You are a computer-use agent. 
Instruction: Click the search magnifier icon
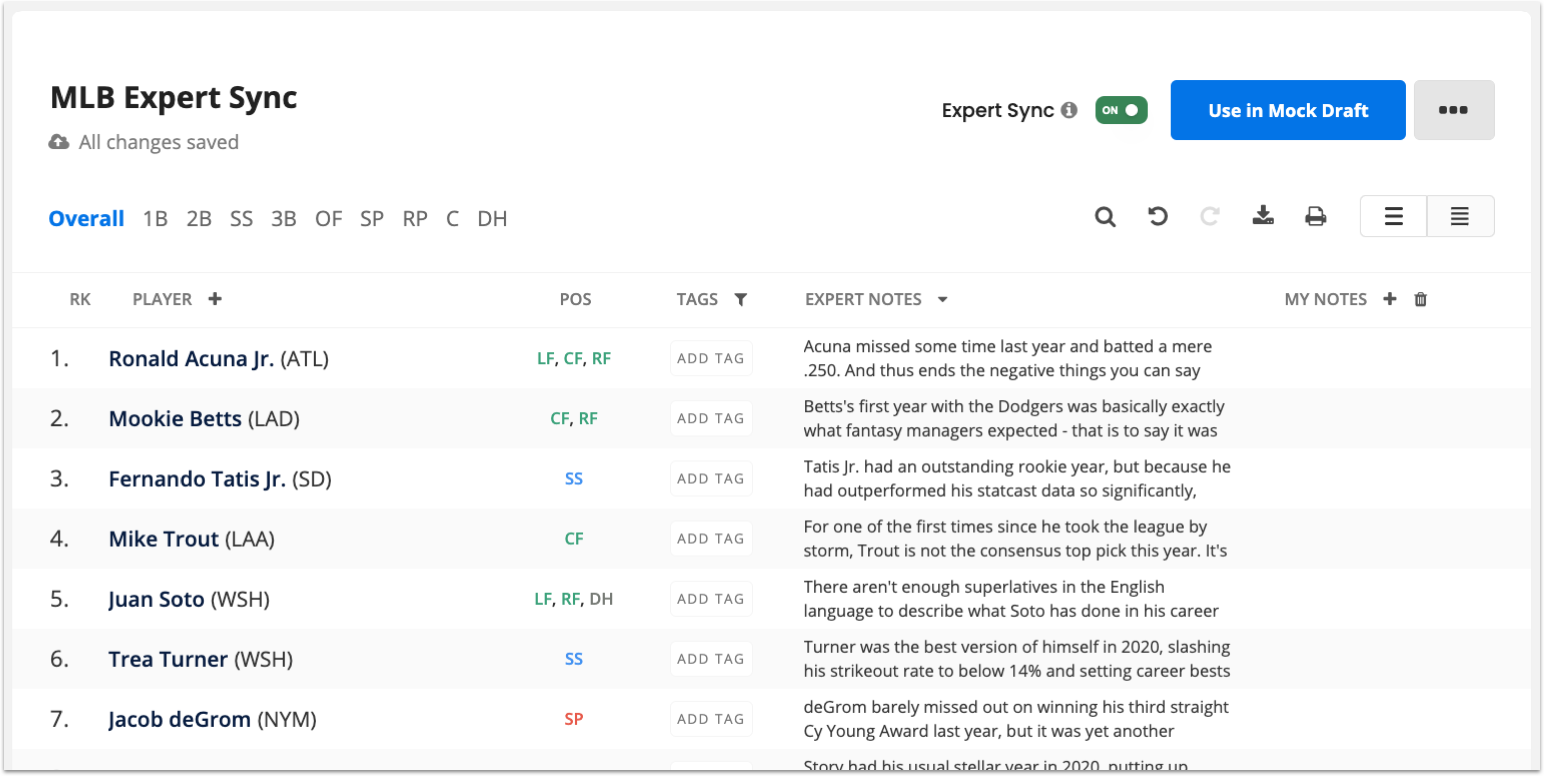[1105, 216]
